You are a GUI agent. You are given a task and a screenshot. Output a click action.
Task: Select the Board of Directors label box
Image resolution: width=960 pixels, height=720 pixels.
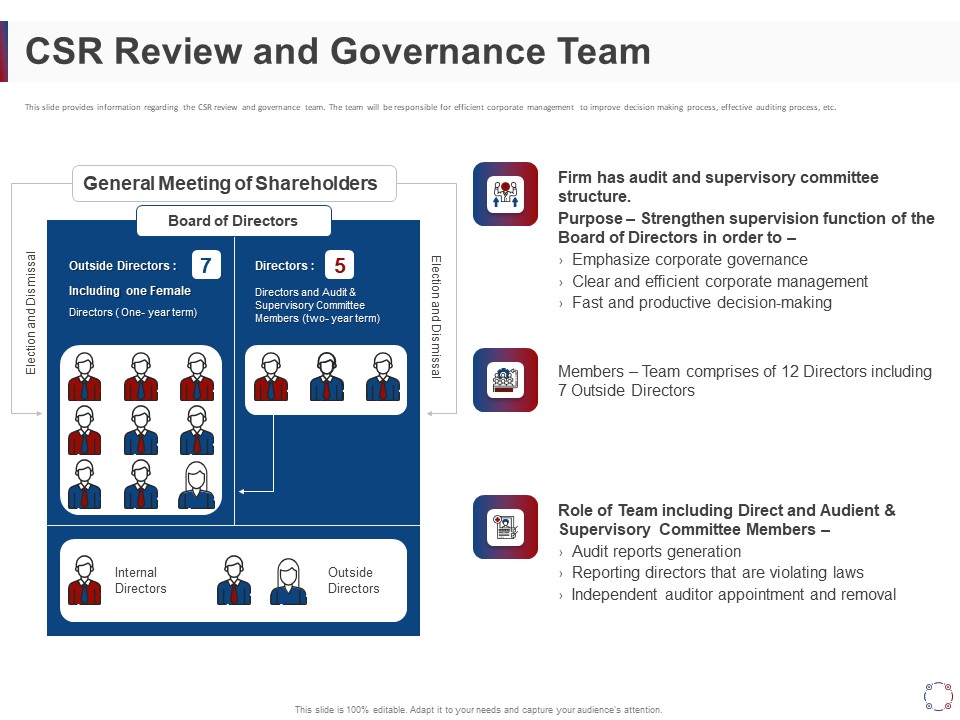pos(234,221)
